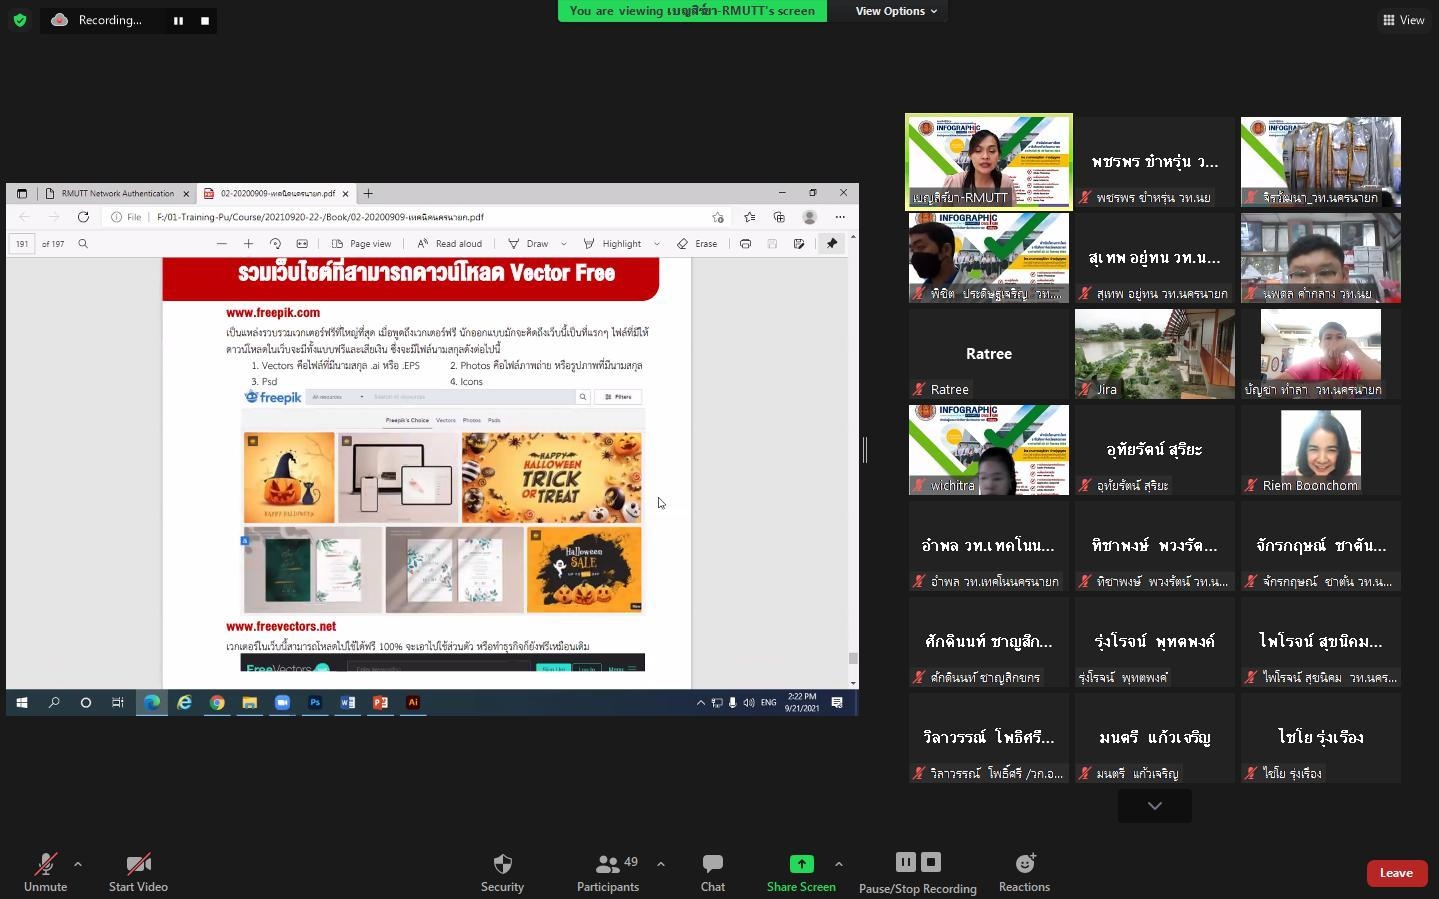Select the Riem Boonchom video tile
Screen dimensions: 1439x899
pos(1320,450)
